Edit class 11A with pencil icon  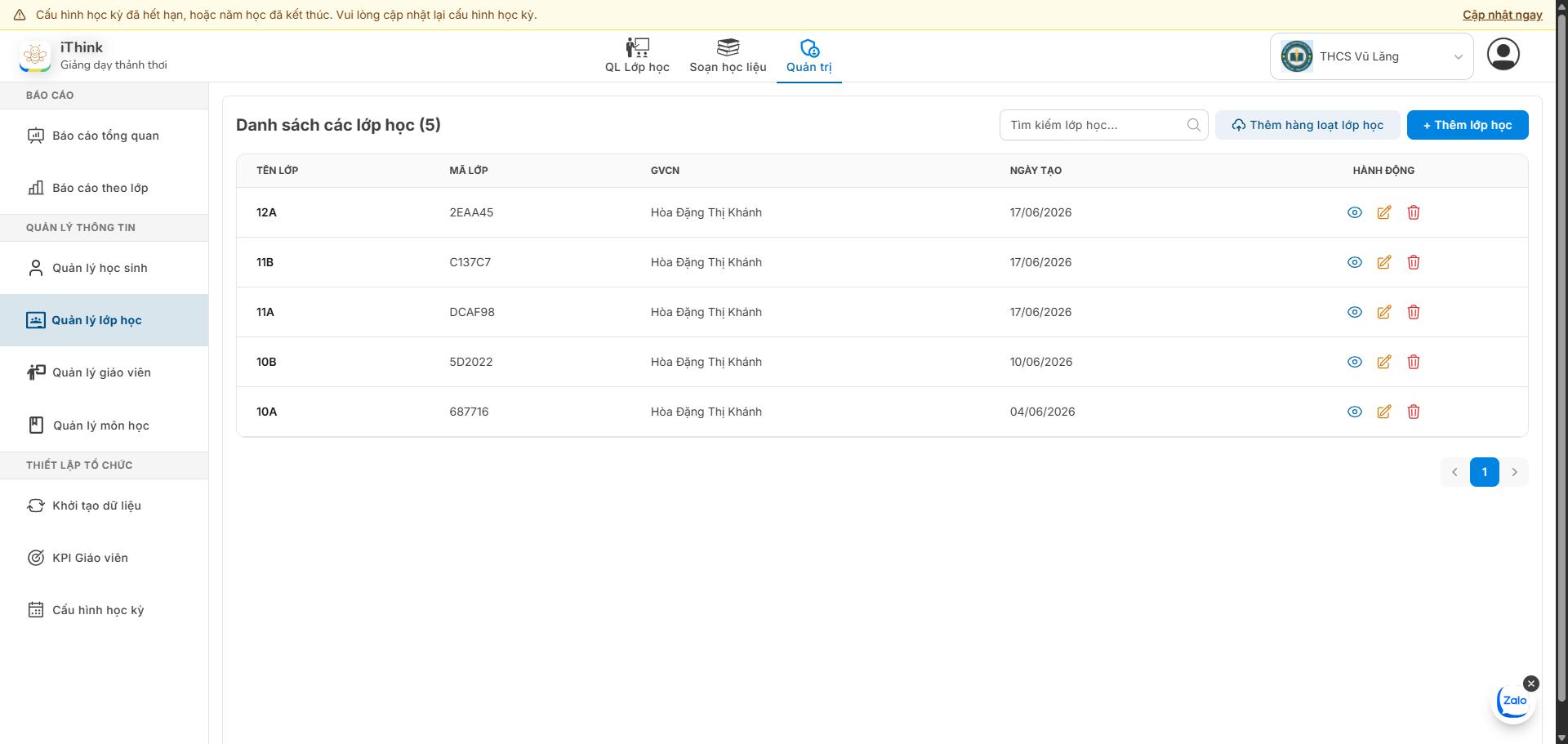pos(1384,312)
